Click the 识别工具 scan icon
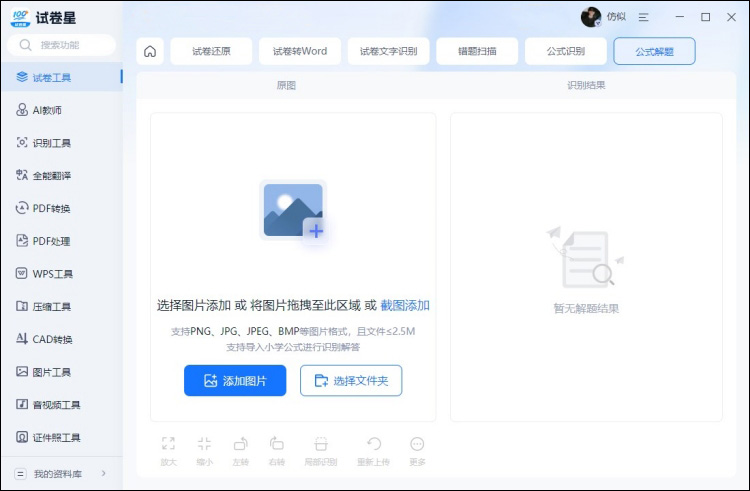Image resolution: width=750 pixels, height=491 pixels. click(x=22, y=142)
